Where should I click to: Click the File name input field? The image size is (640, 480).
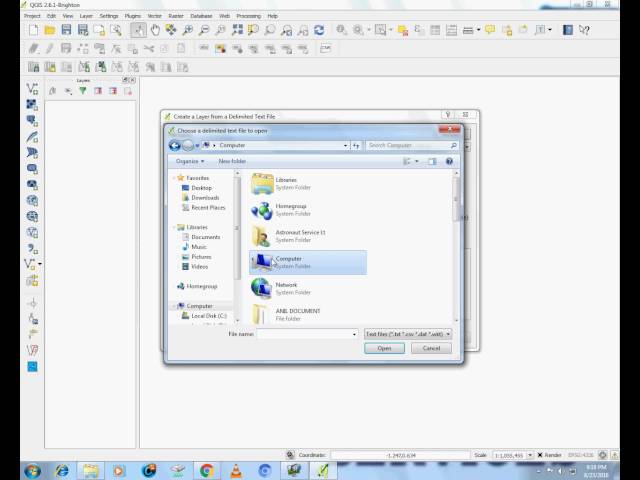tap(307, 334)
